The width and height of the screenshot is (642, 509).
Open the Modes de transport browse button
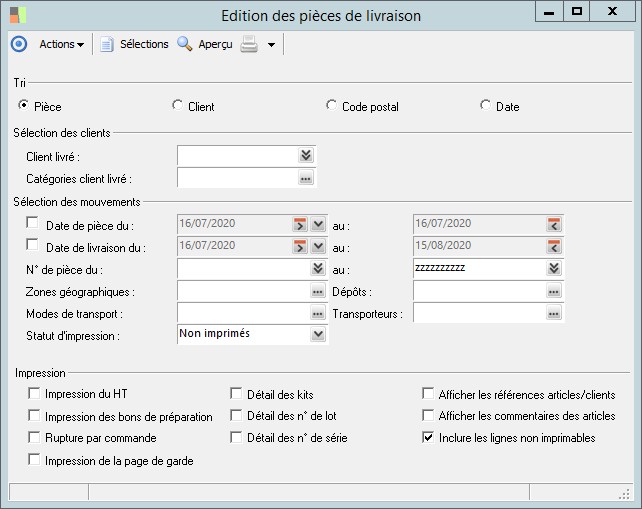[x=318, y=314]
